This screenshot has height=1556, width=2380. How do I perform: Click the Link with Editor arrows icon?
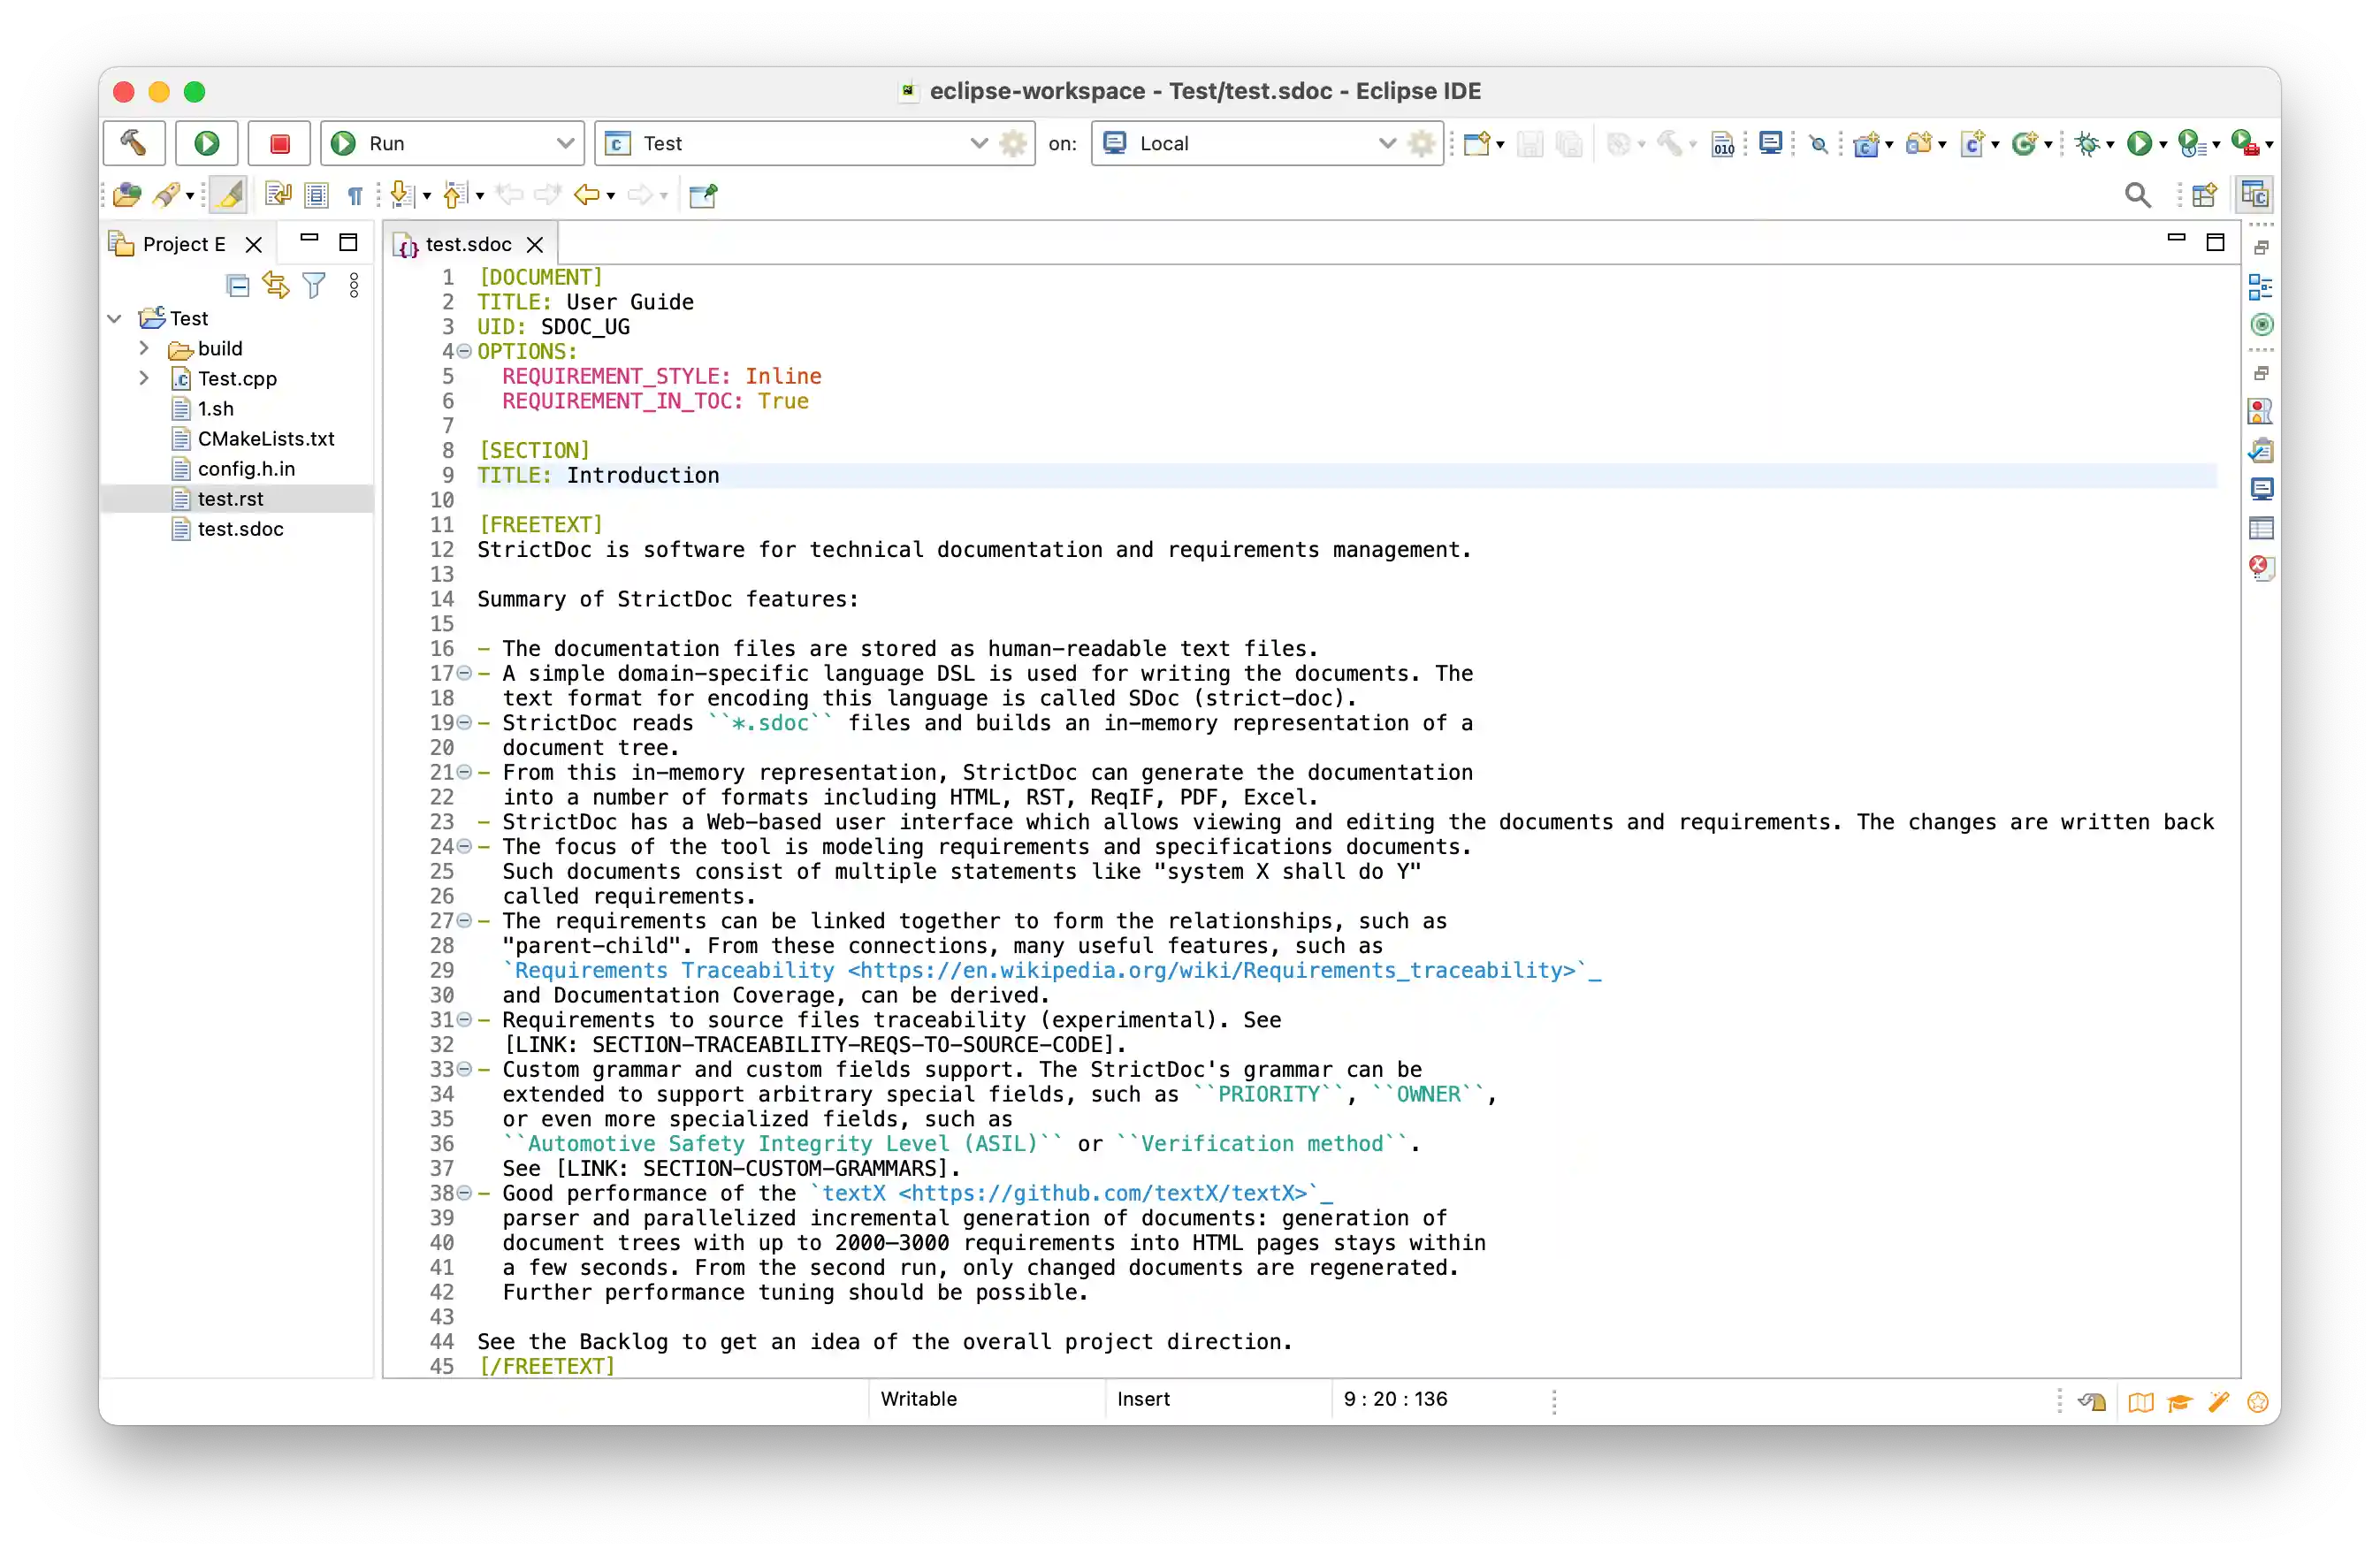point(275,286)
